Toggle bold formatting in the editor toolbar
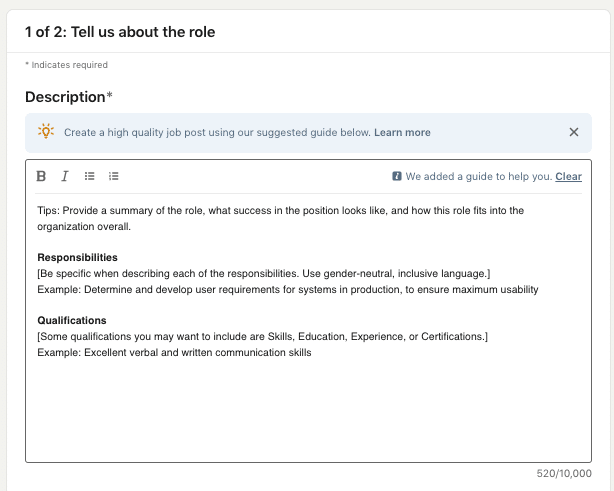 (x=41, y=176)
